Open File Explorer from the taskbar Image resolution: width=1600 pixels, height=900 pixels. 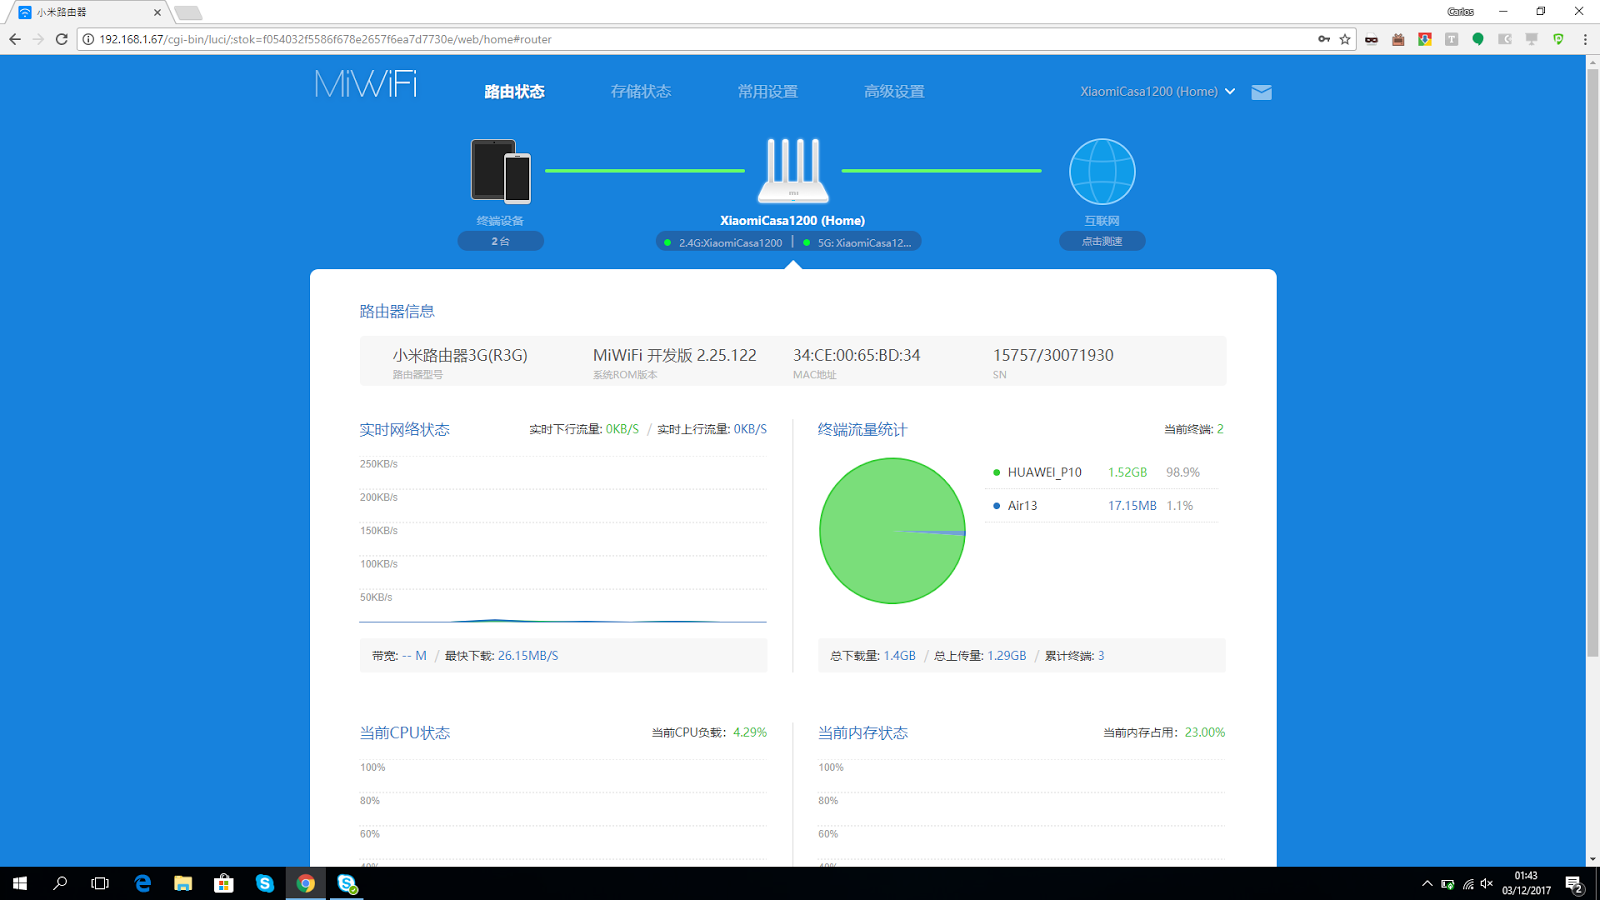pos(183,884)
